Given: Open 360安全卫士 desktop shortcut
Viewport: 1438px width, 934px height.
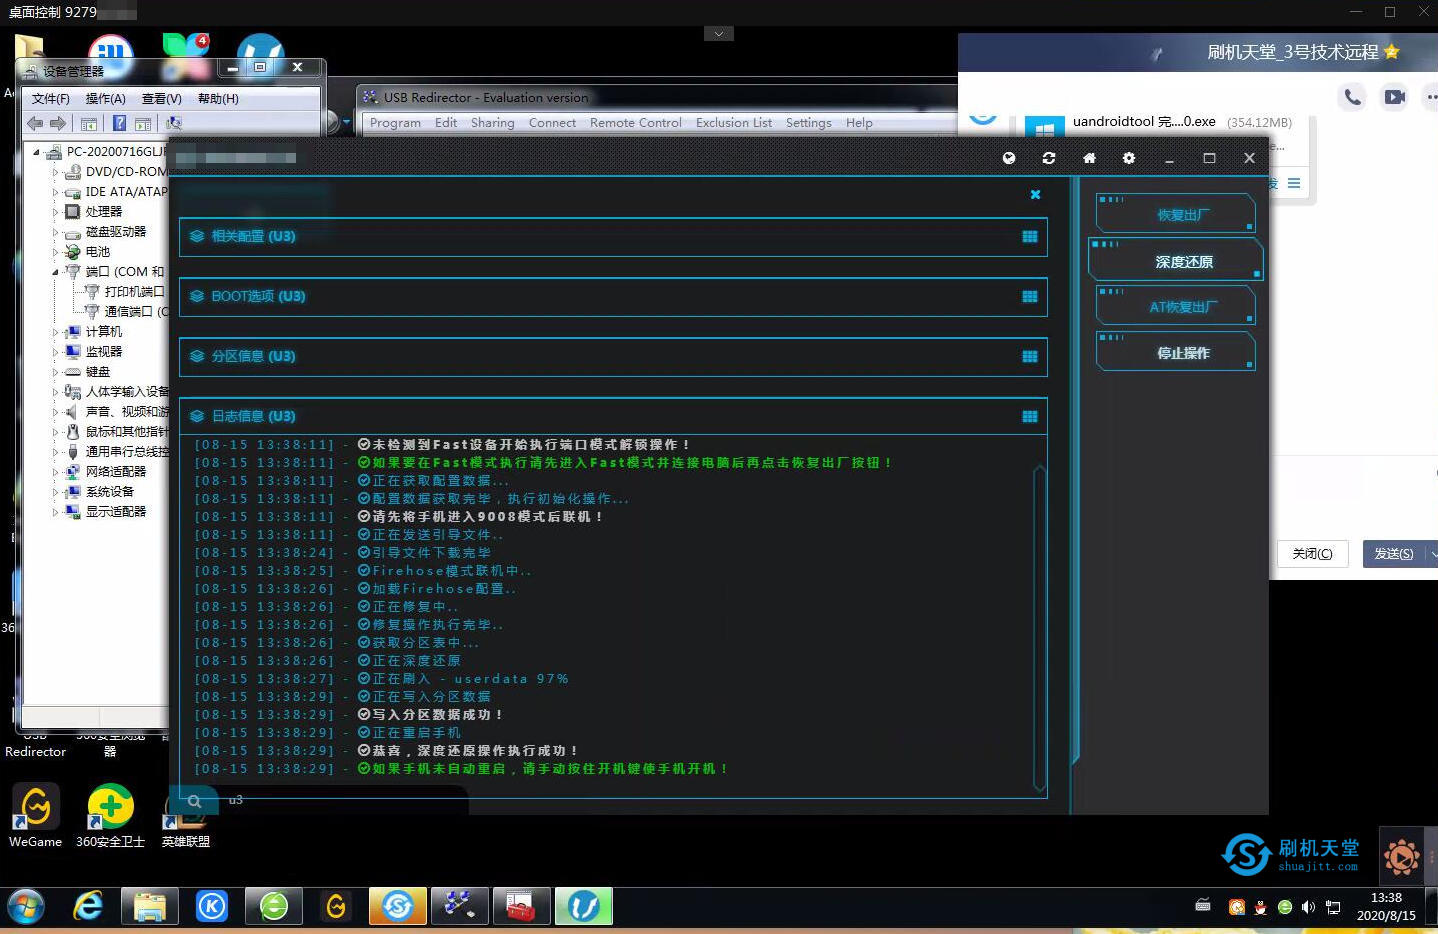Looking at the screenshot, I should [x=110, y=816].
